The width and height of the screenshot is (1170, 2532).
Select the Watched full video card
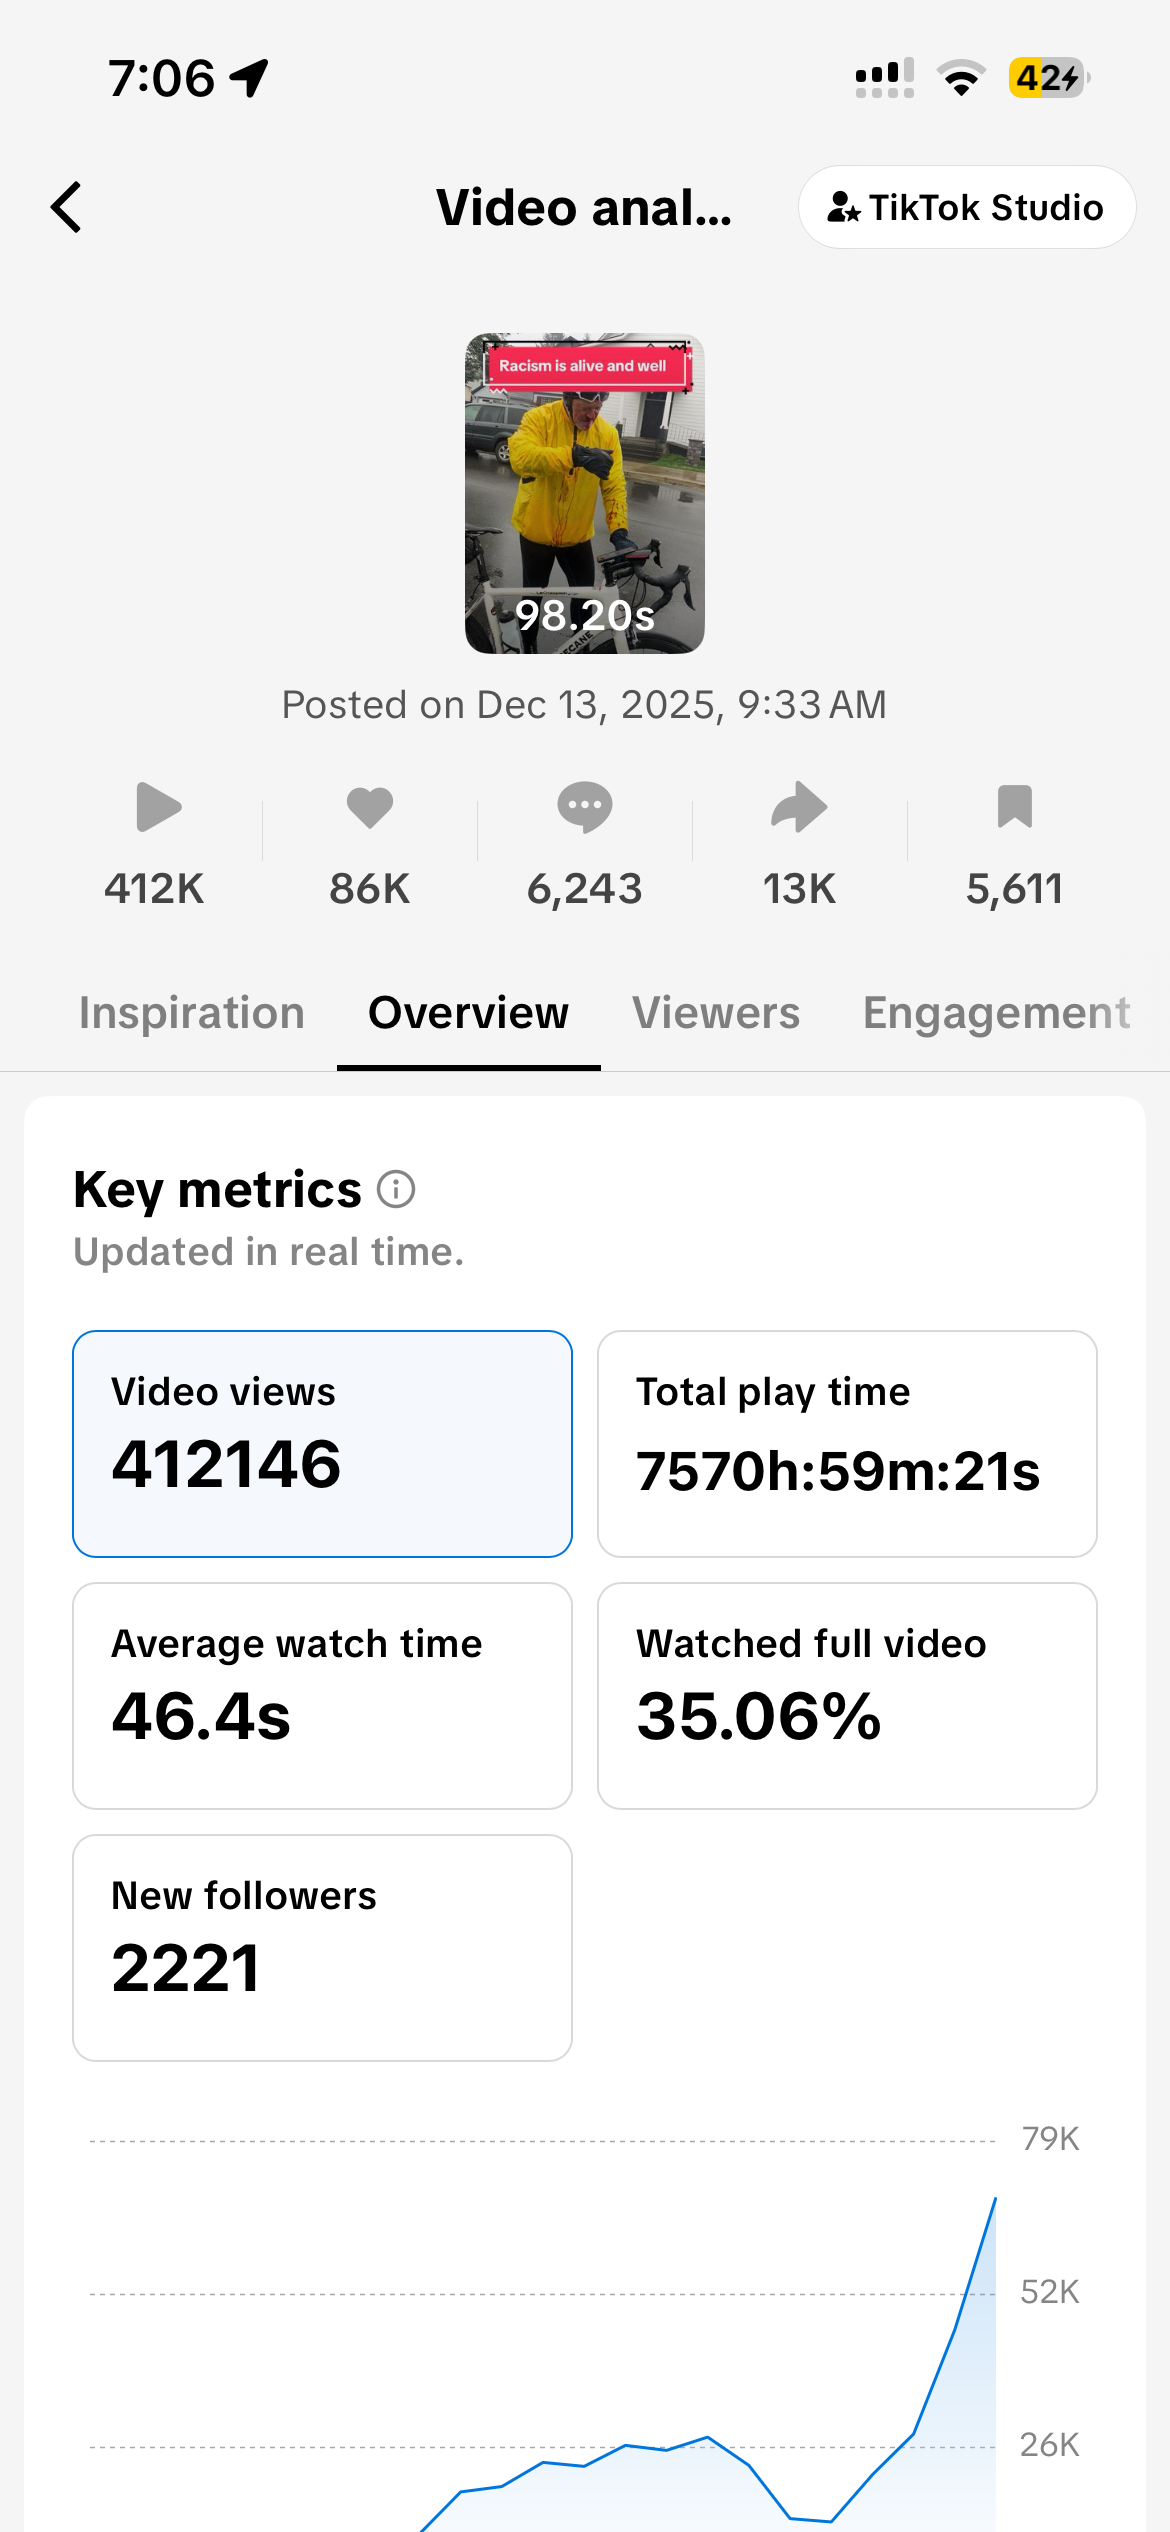click(847, 1695)
